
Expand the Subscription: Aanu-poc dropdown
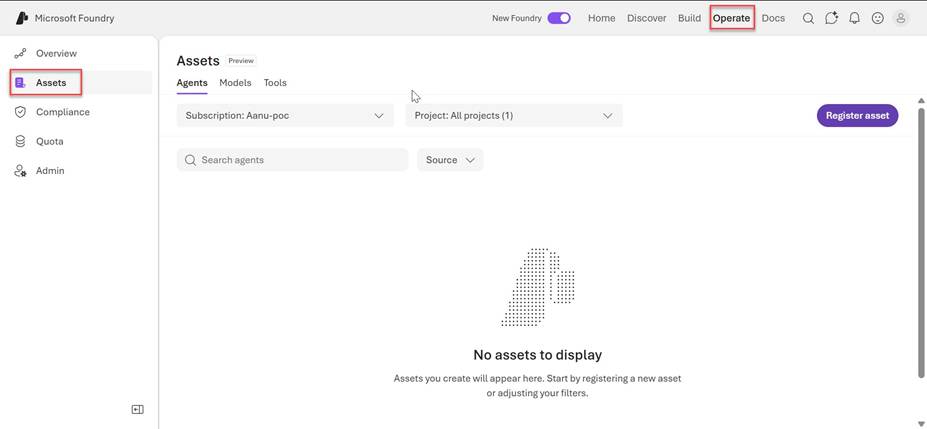click(x=285, y=116)
